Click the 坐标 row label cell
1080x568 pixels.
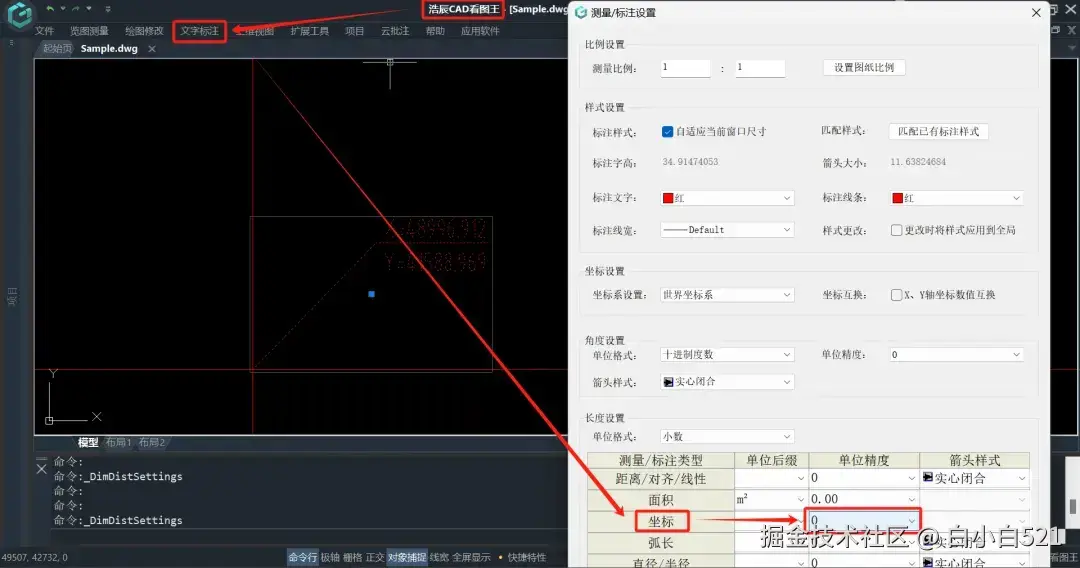(x=661, y=522)
